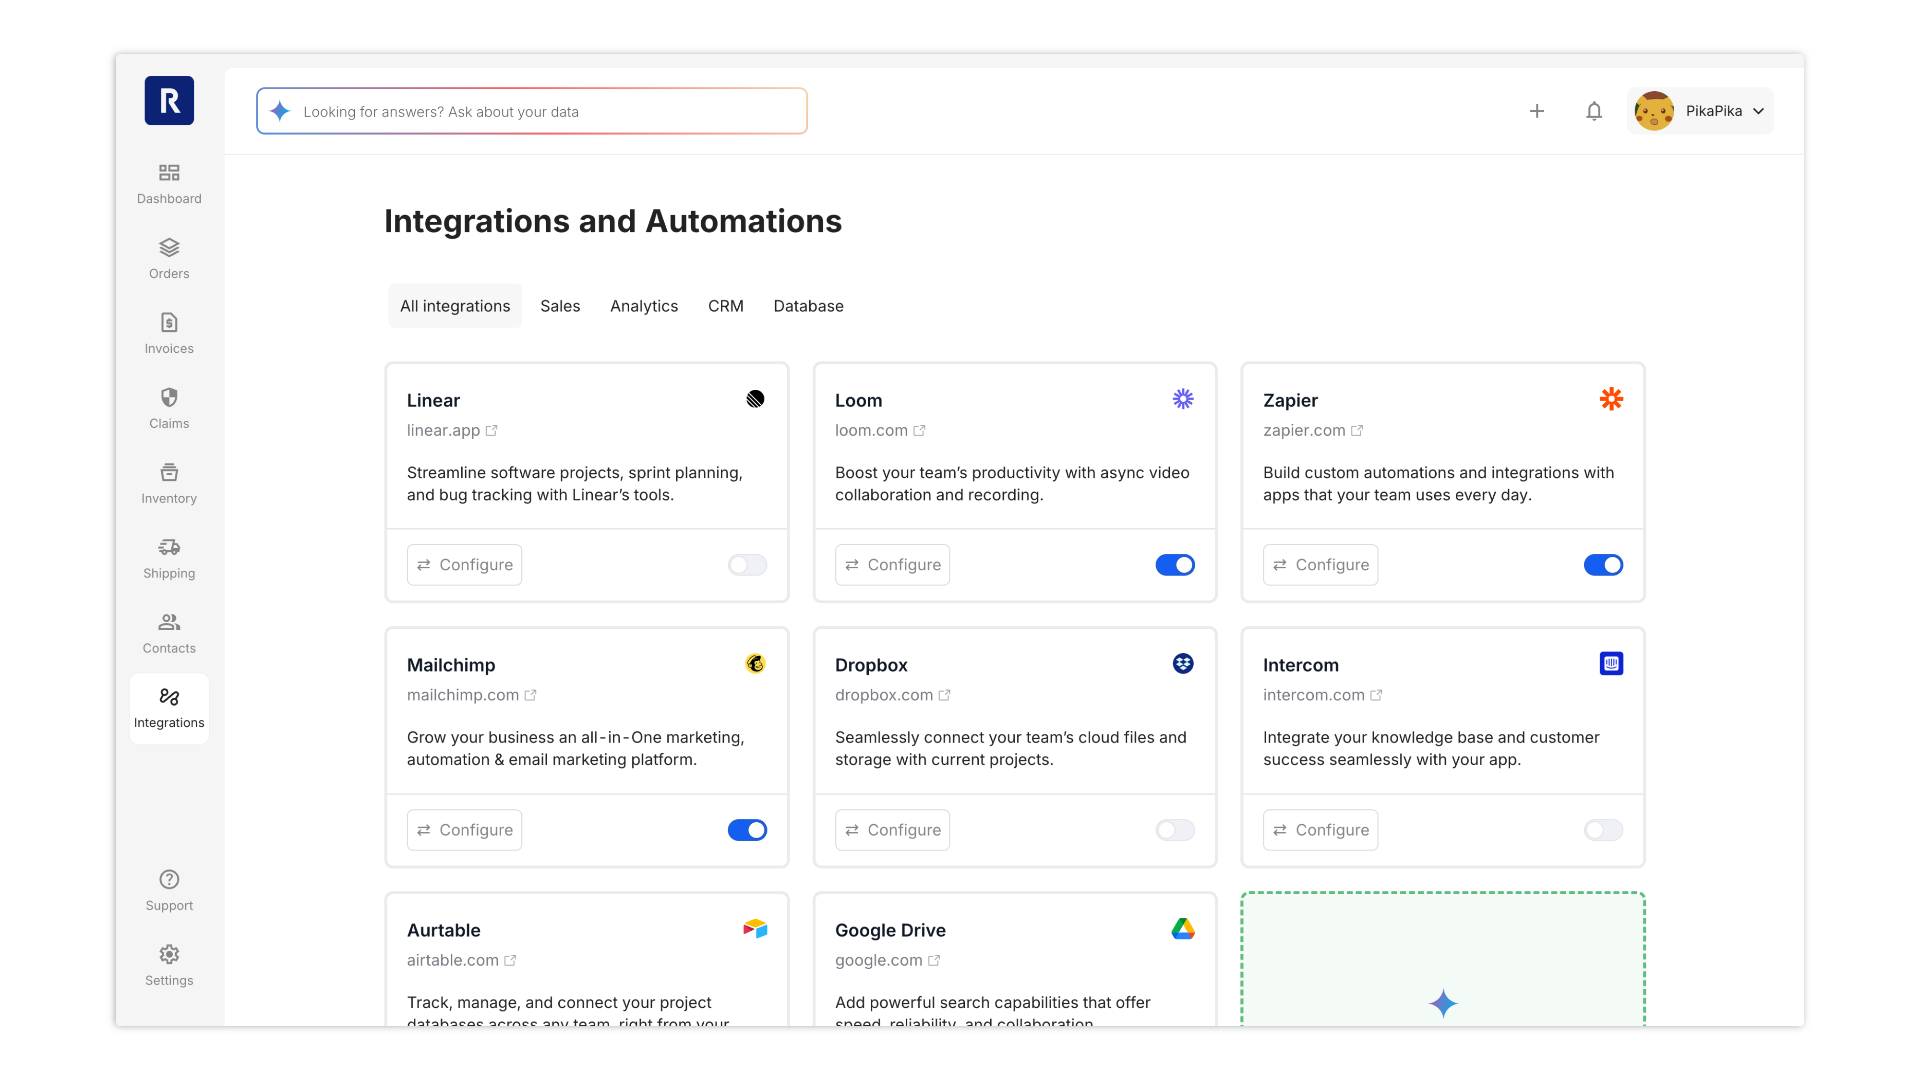Open the Database tab
Viewport: 1920px width, 1080px height.
[808, 306]
